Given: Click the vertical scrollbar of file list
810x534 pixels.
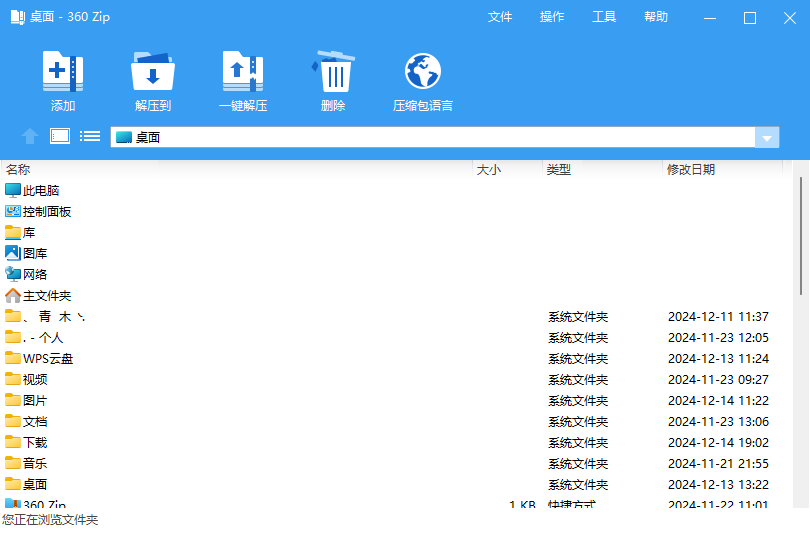Looking at the screenshot, I should tap(799, 235).
